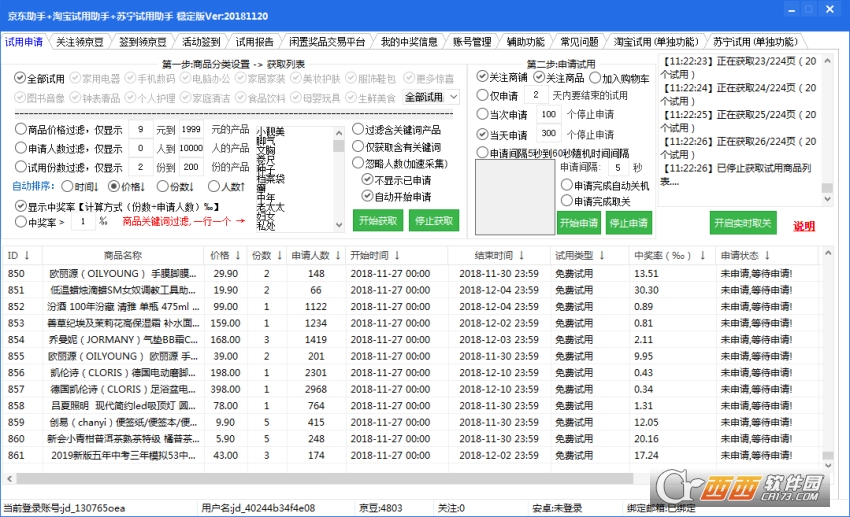Switch to 签到领京豆 tab
The image size is (850, 517).
(x=143, y=42)
